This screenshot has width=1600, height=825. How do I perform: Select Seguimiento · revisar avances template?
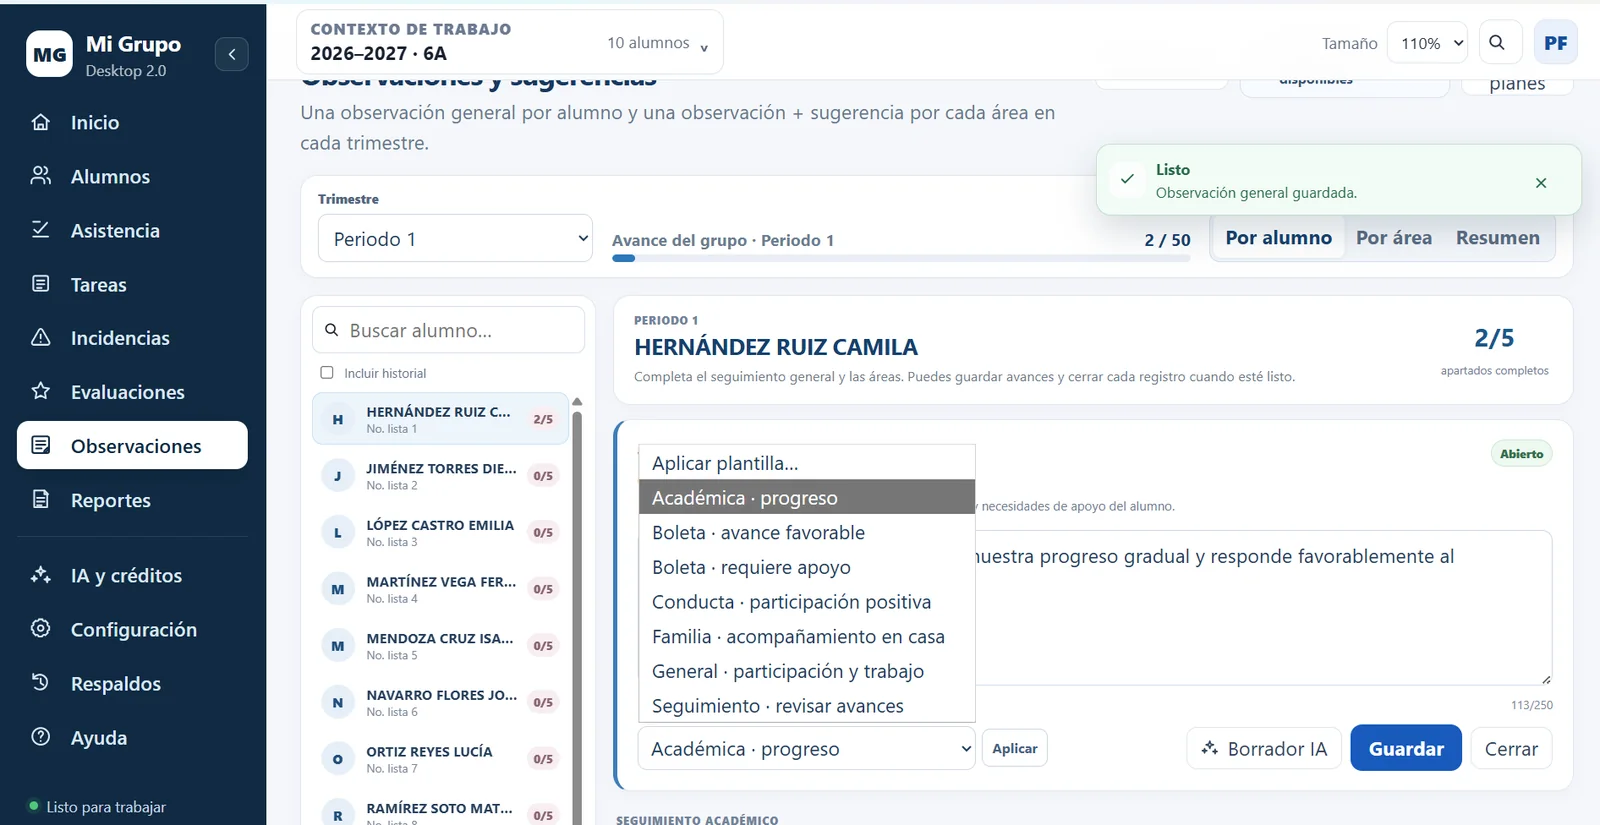point(807,705)
